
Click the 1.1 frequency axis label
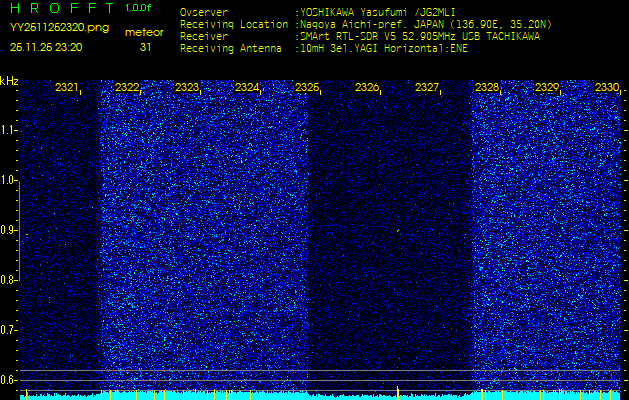pyautogui.click(x=8, y=130)
